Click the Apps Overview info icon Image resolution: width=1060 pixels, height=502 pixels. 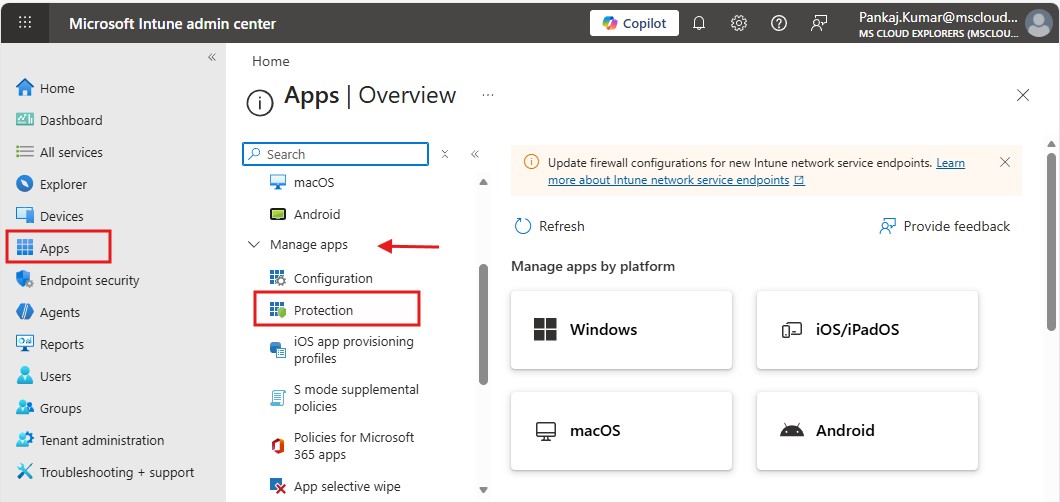260,103
